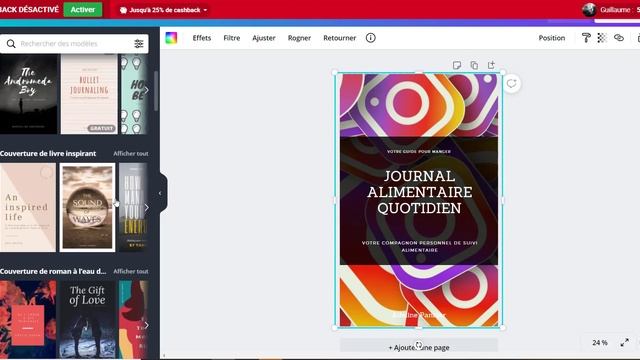
Task: Open the transparency checkerboard icon
Action: (x=602, y=38)
